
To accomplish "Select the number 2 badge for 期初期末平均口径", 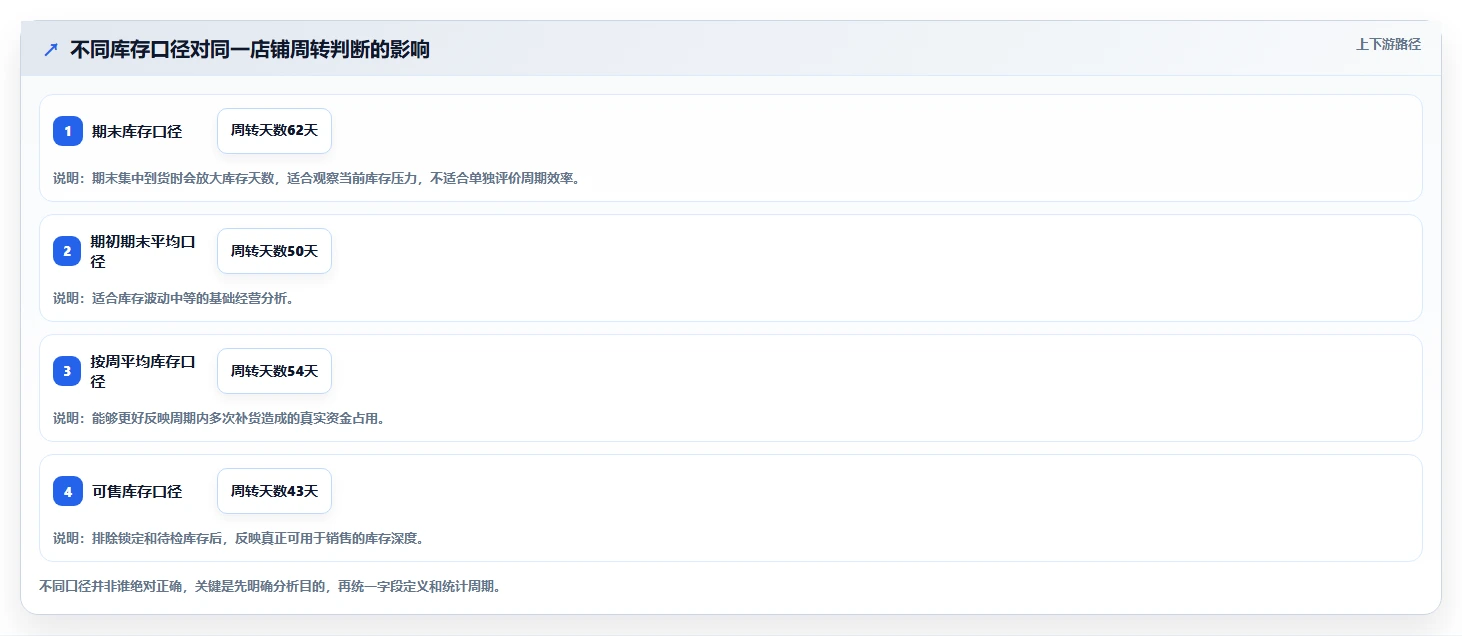I will [68, 251].
